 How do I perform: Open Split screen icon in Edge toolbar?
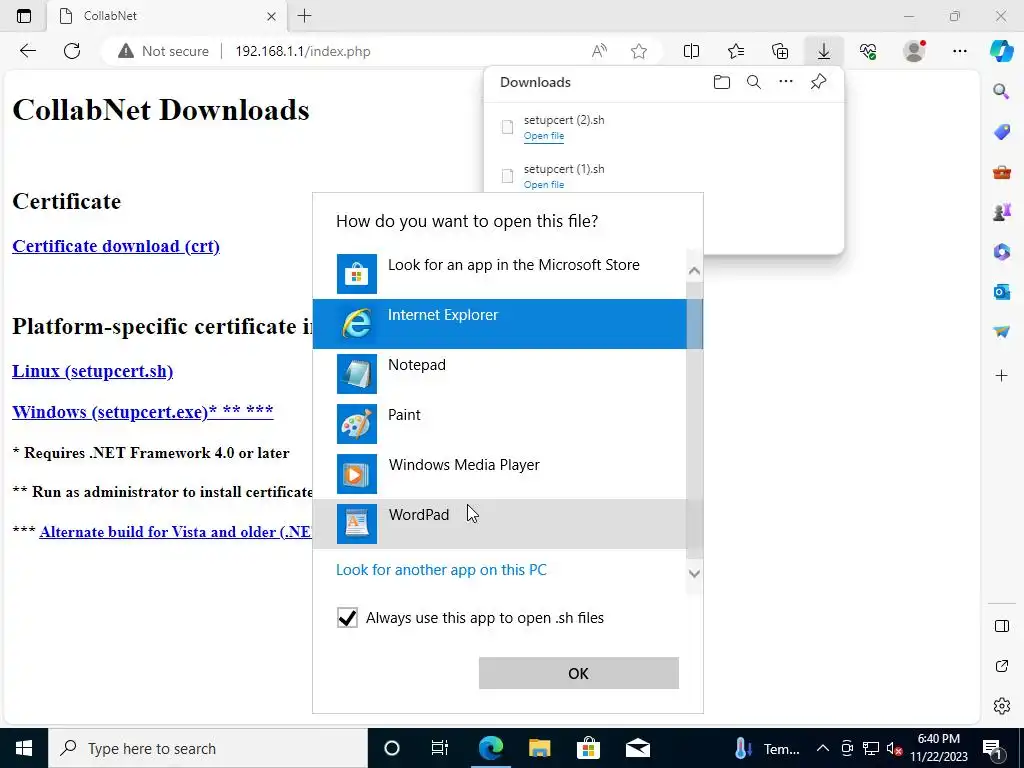[692, 51]
